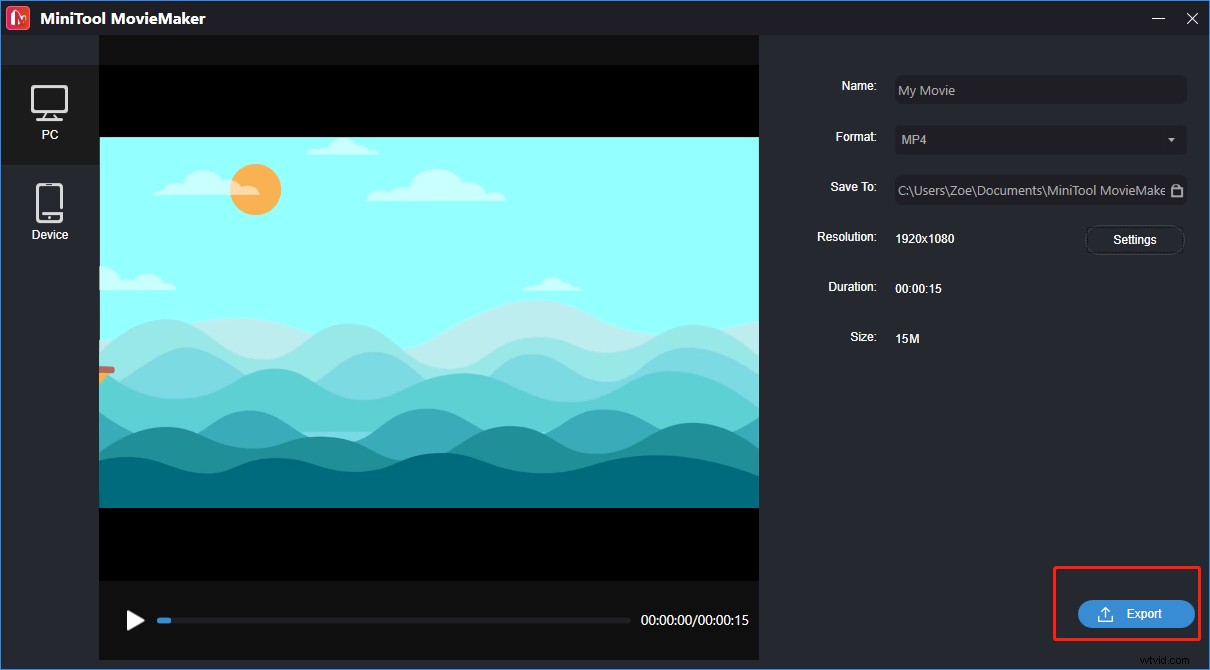Click the video preview area
Screen dimensions: 1210x670
pyautogui.click(x=428, y=320)
